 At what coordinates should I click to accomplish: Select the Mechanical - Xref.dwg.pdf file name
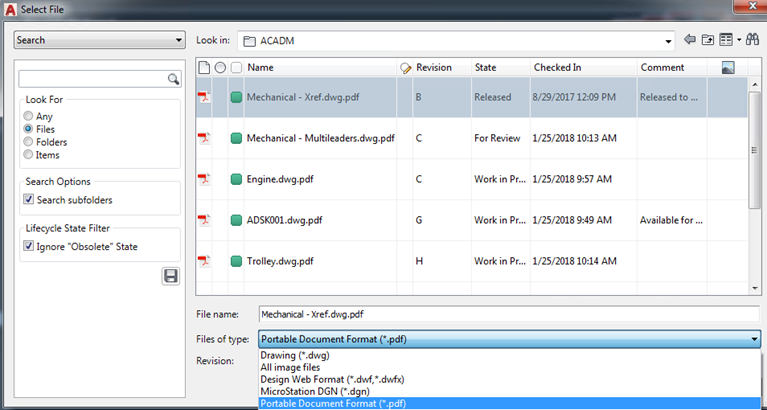point(303,97)
